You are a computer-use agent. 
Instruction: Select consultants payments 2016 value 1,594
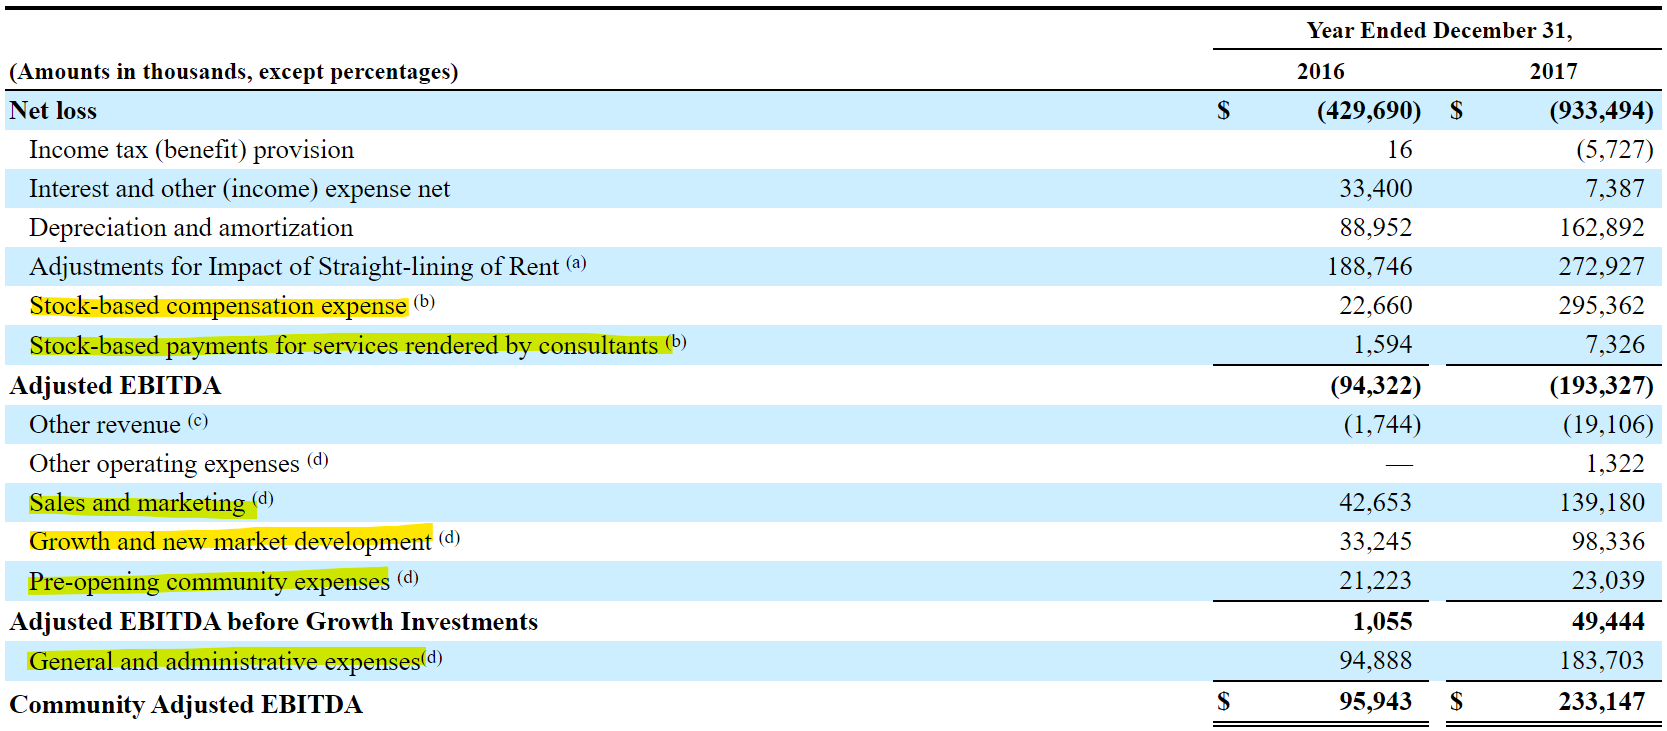point(1382,345)
